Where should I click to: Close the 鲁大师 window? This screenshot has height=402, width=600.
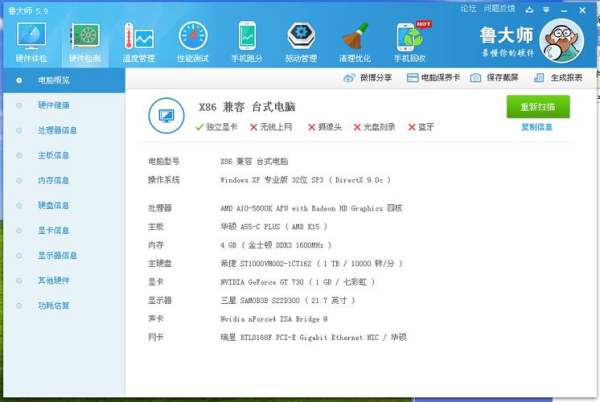[582, 10]
